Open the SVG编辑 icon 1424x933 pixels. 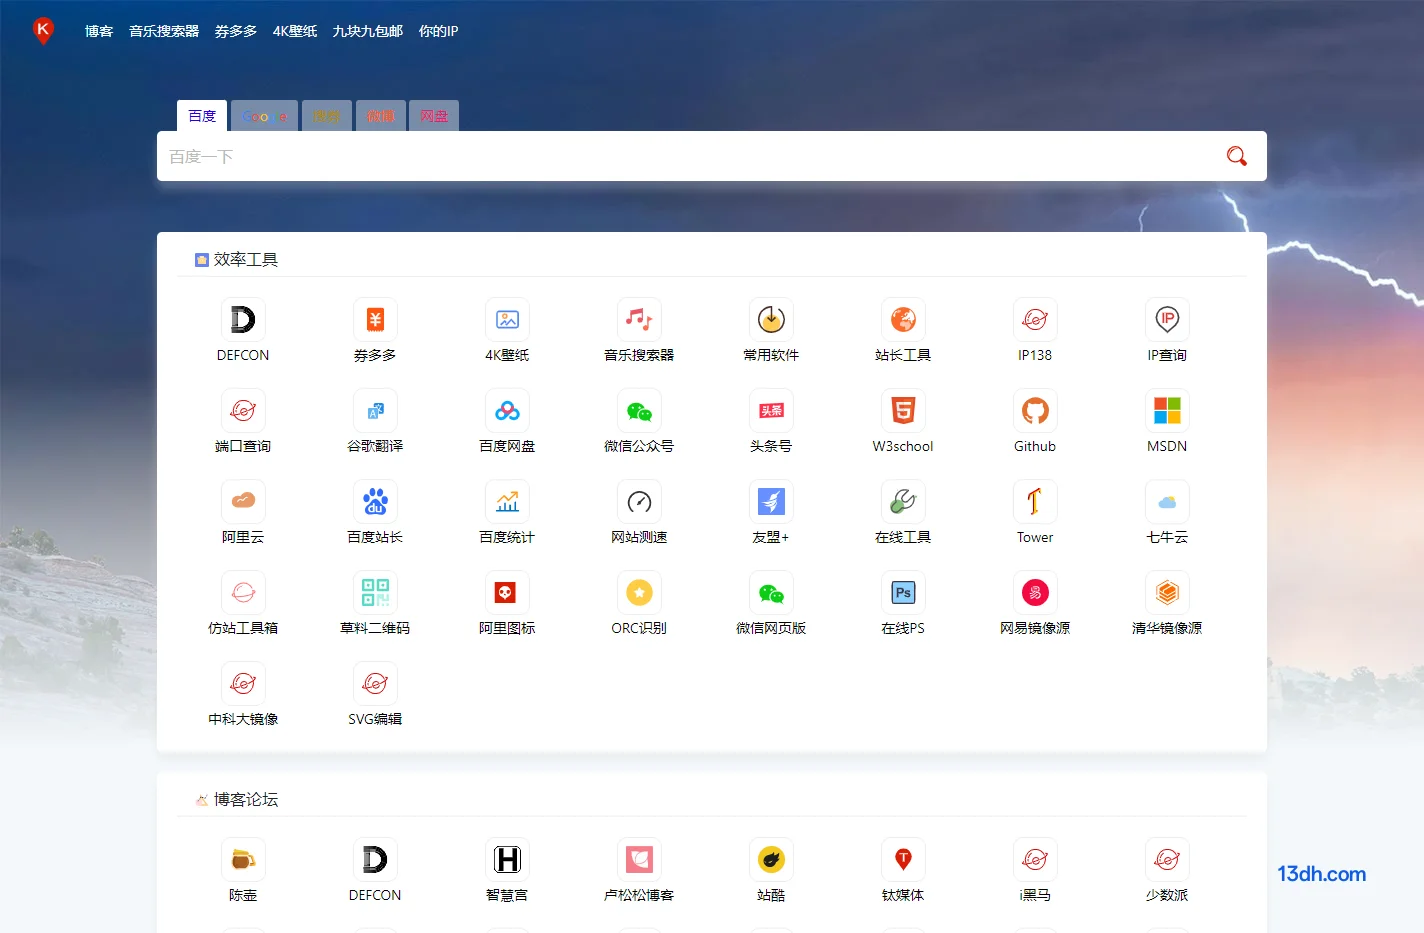375,684
